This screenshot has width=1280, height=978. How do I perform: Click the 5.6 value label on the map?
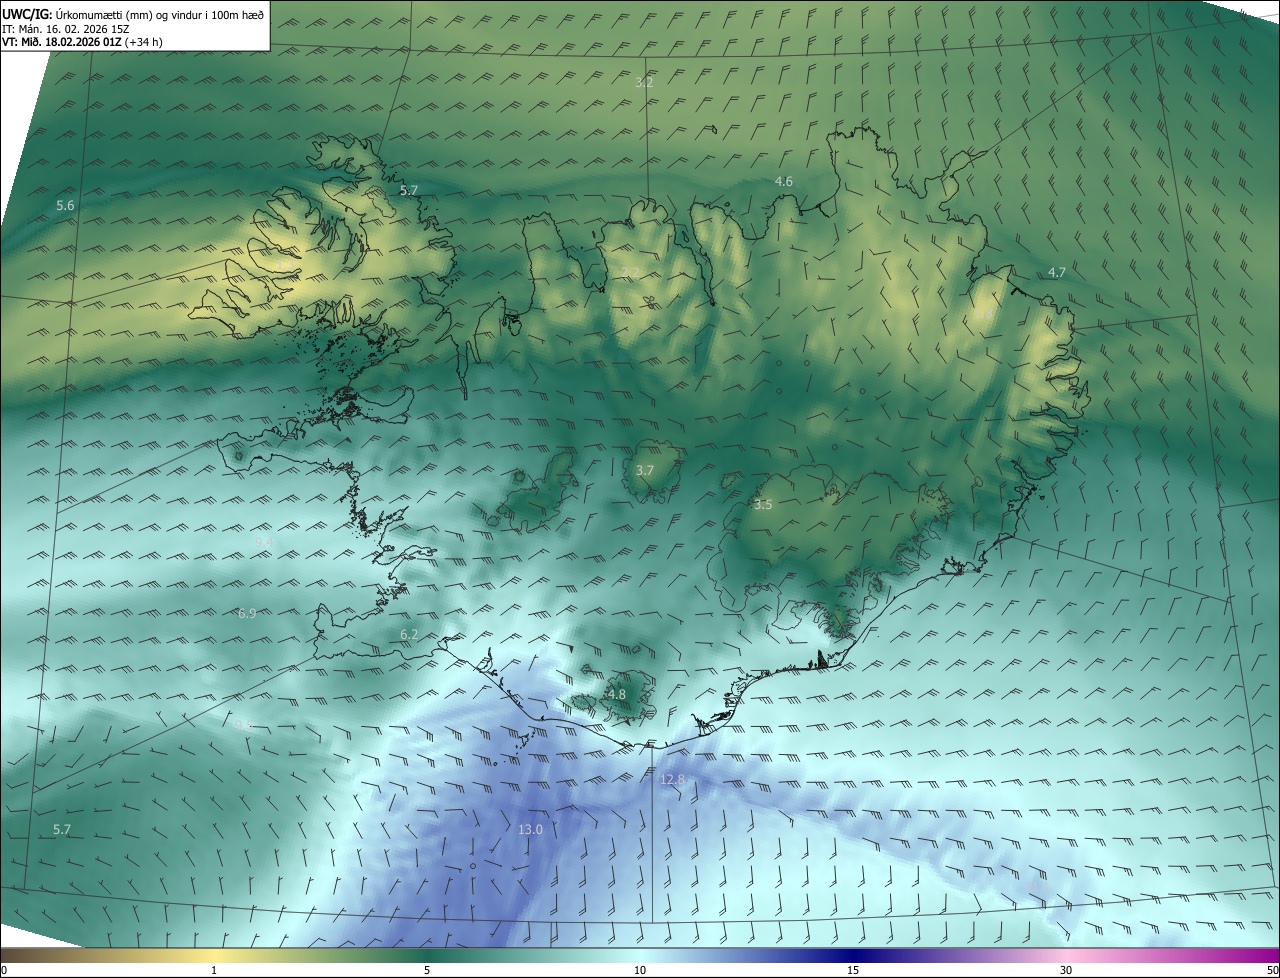(65, 205)
